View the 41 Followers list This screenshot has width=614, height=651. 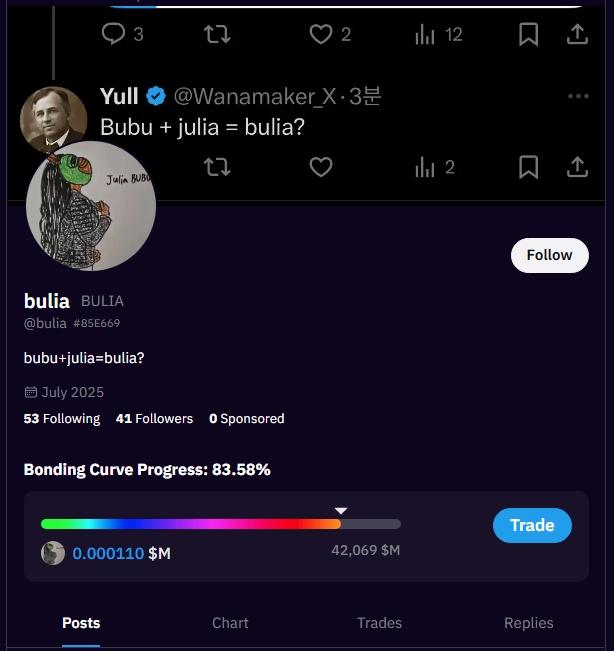pos(154,419)
